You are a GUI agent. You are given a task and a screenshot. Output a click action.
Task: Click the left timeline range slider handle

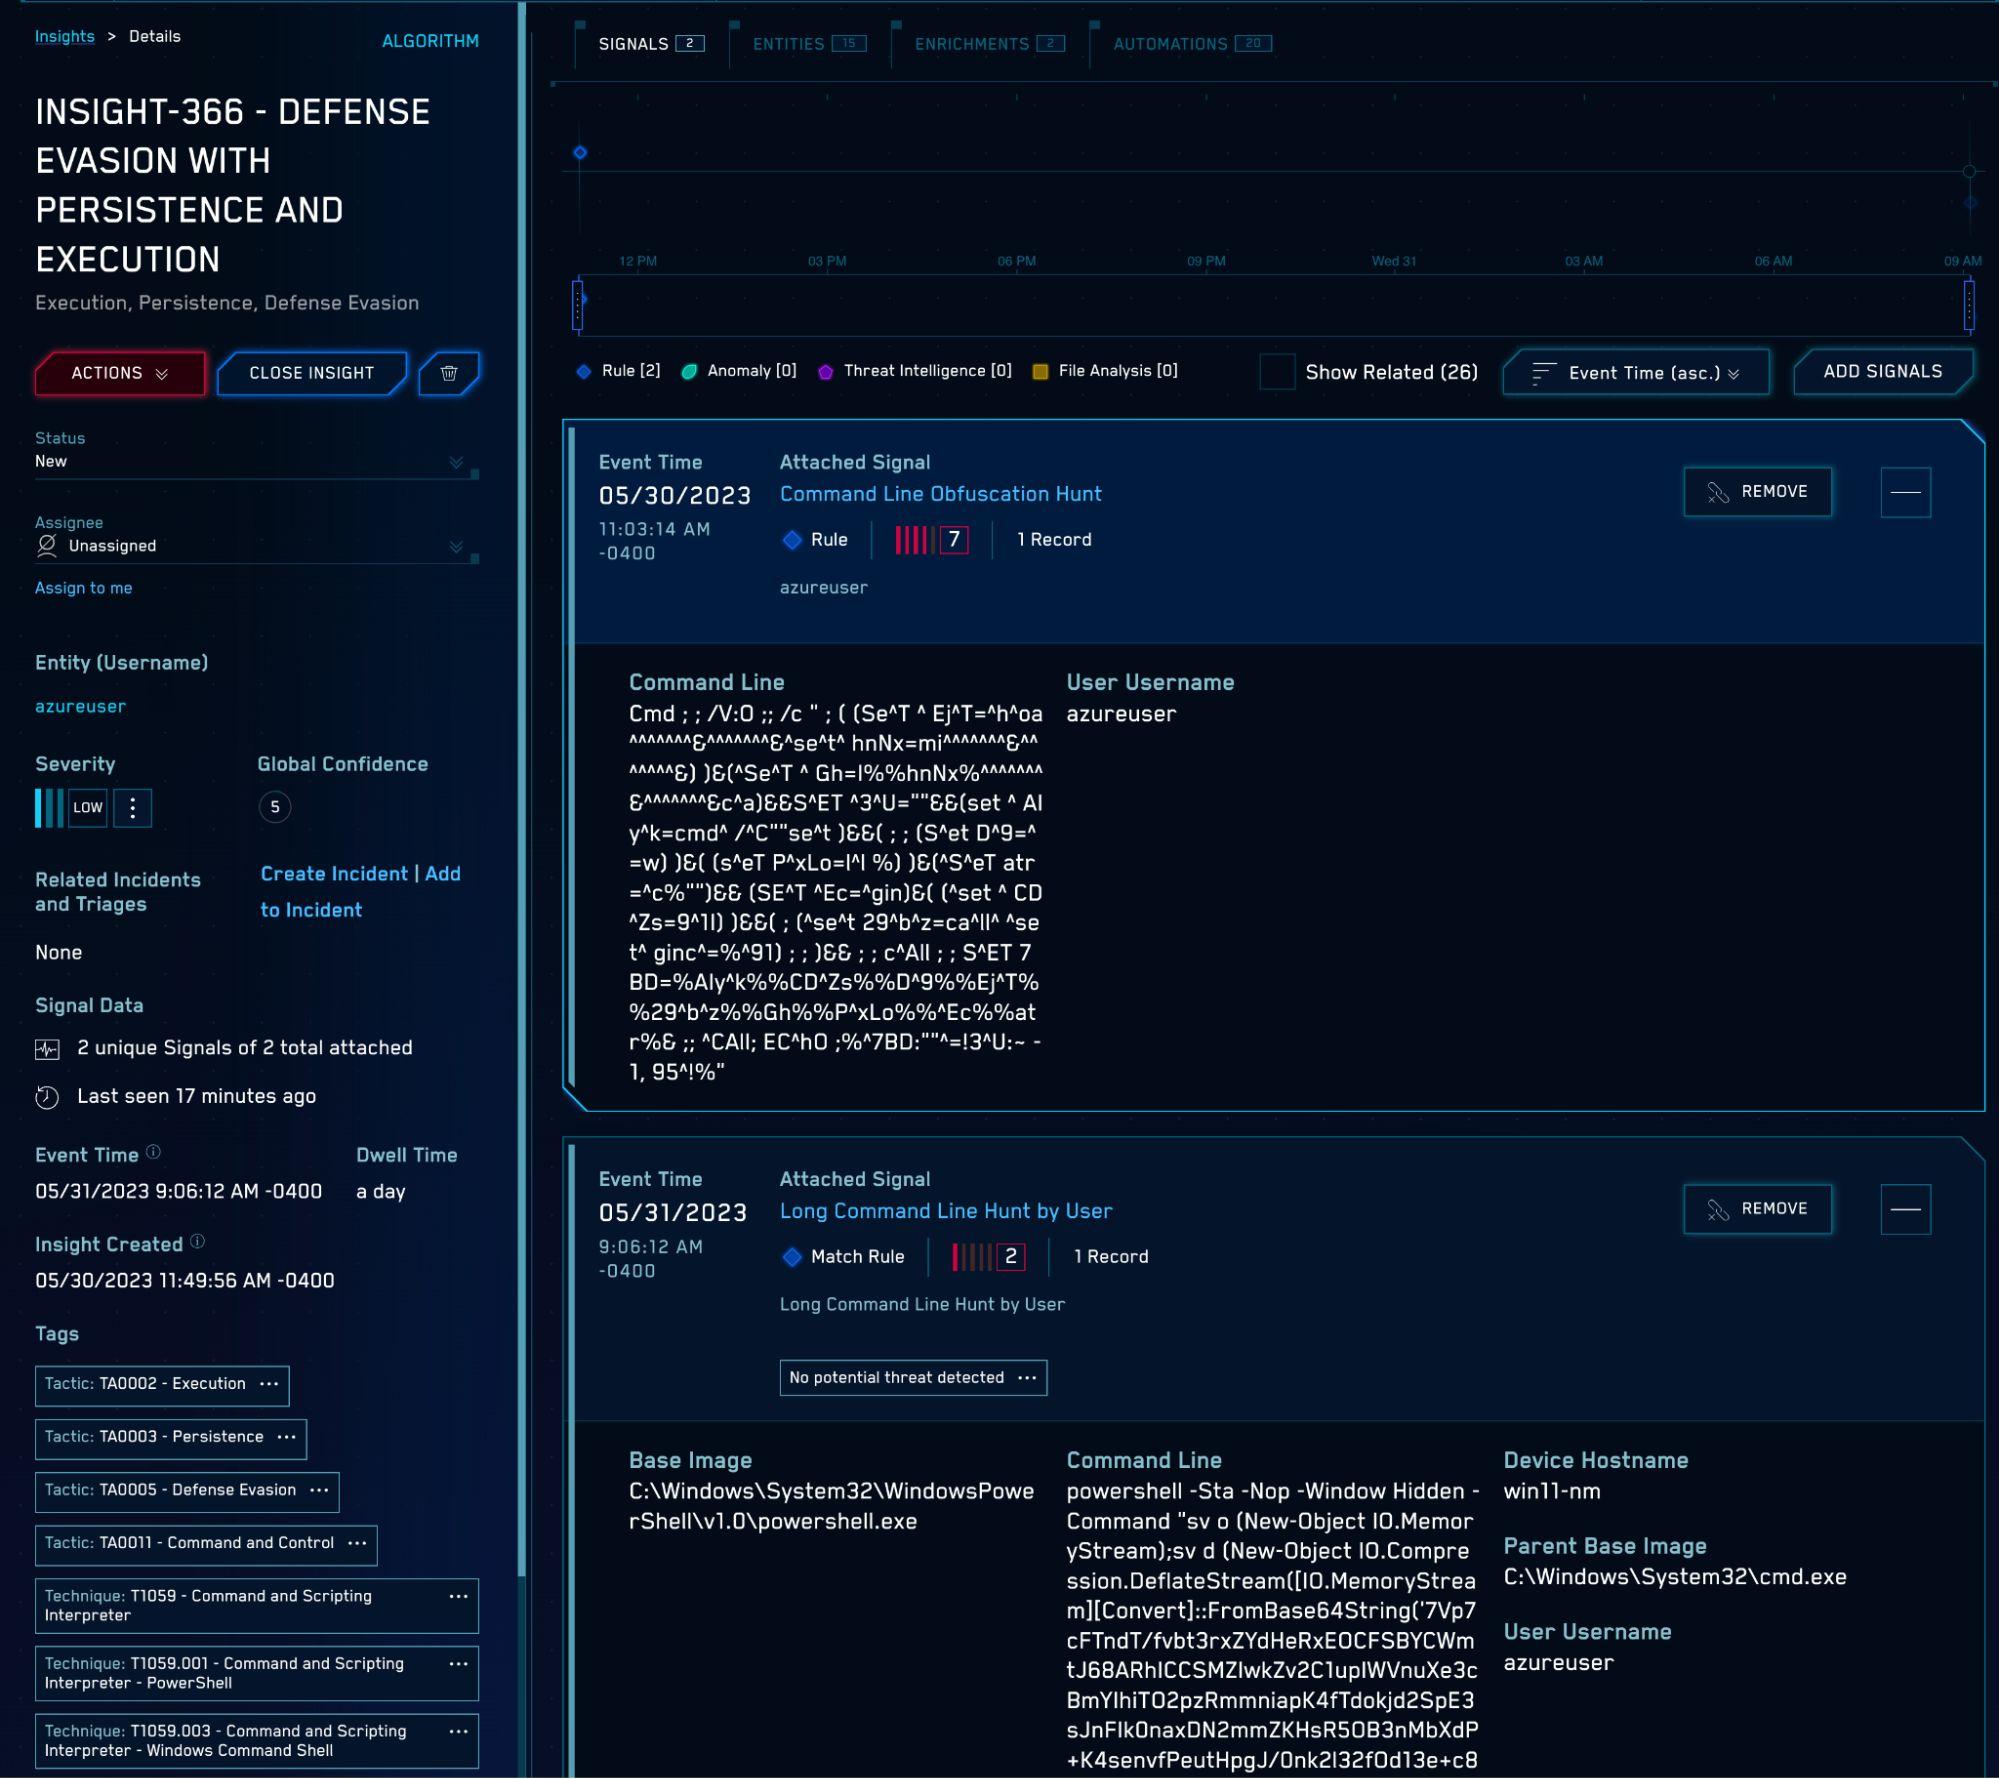578,305
